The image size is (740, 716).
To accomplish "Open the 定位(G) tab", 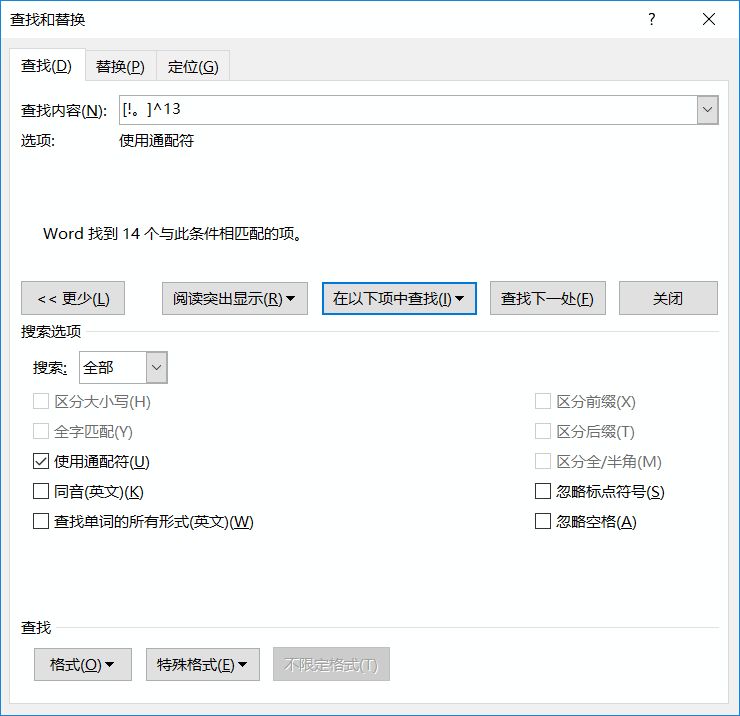I will 193,67.
